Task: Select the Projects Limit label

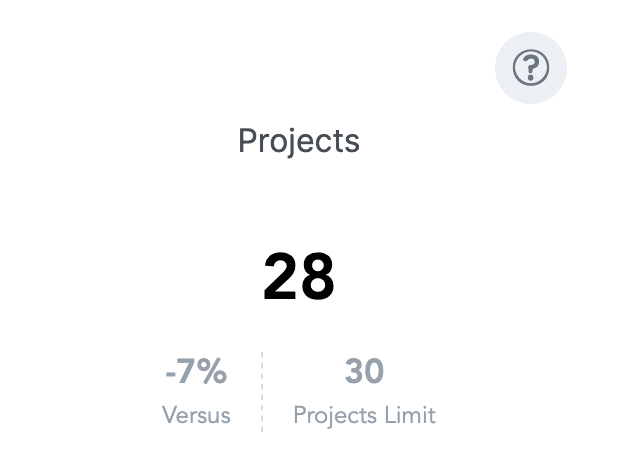Action: coord(365,416)
